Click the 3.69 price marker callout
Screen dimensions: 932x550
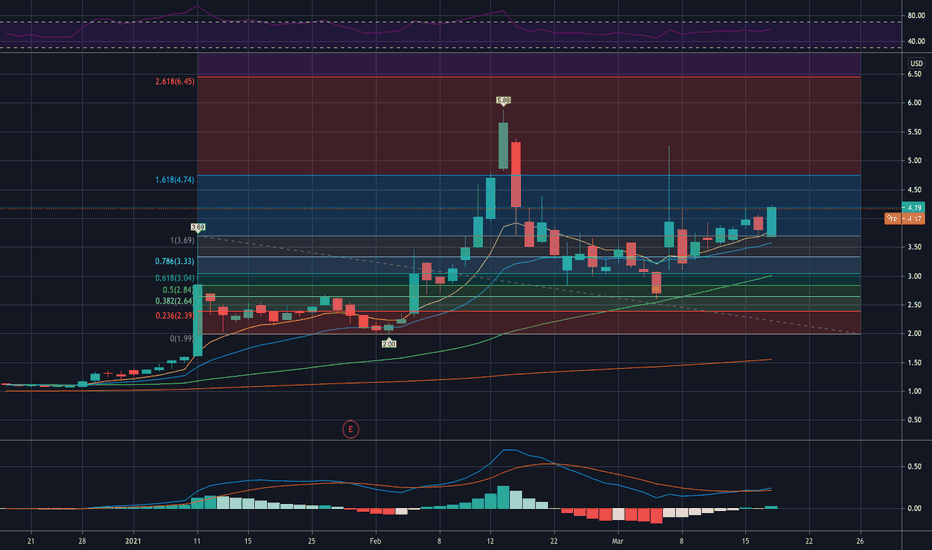point(198,227)
